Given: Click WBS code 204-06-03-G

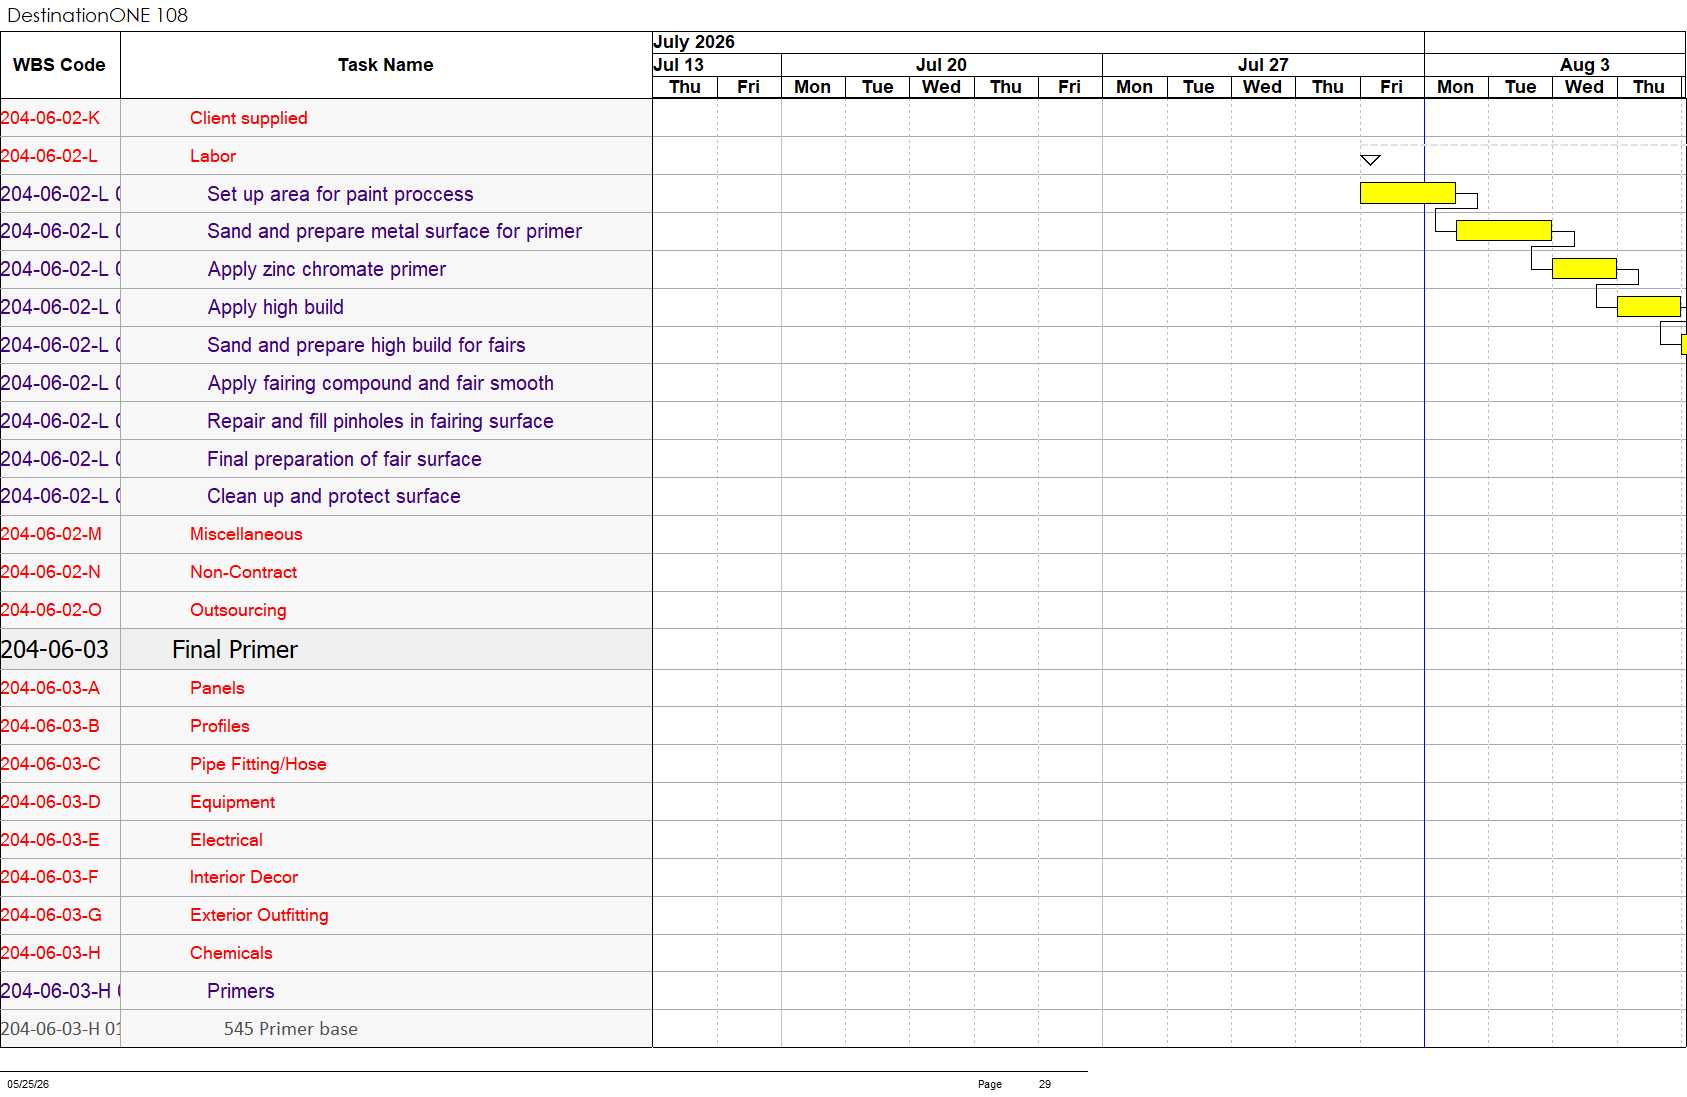Looking at the screenshot, I should (x=51, y=915).
